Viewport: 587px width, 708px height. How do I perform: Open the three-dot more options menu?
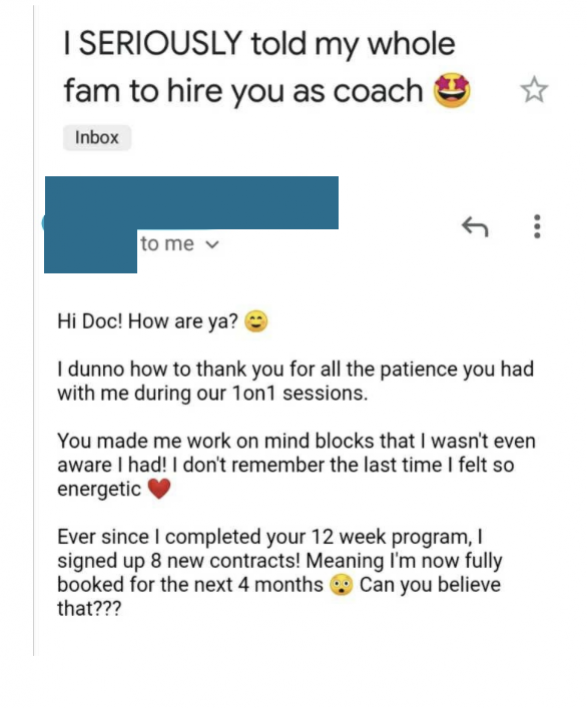(537, 226)
